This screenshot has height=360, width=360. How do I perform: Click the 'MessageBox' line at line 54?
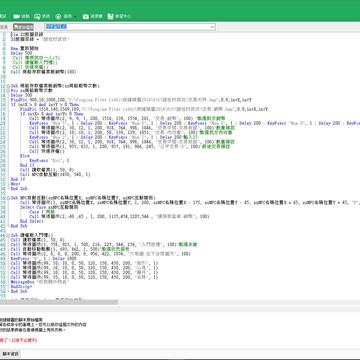click(40, 282)
